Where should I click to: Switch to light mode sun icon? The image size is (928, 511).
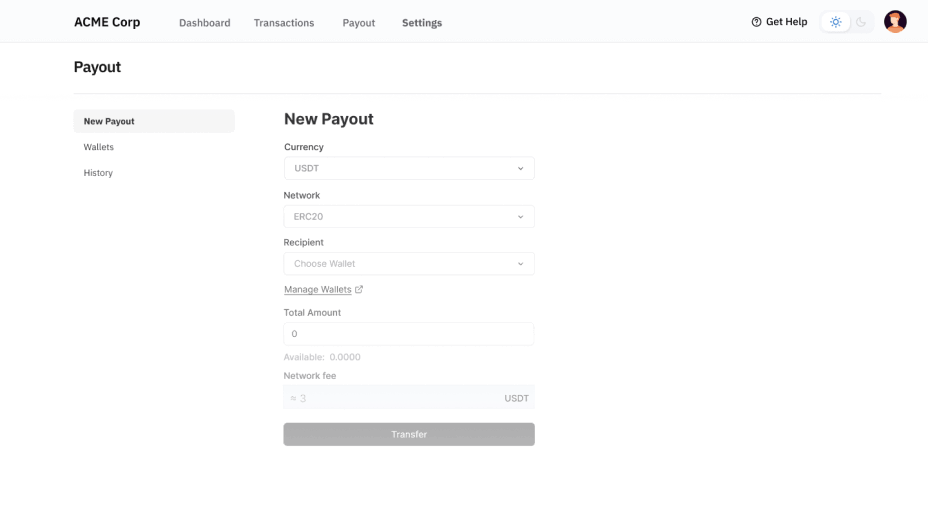coord(835,22)
